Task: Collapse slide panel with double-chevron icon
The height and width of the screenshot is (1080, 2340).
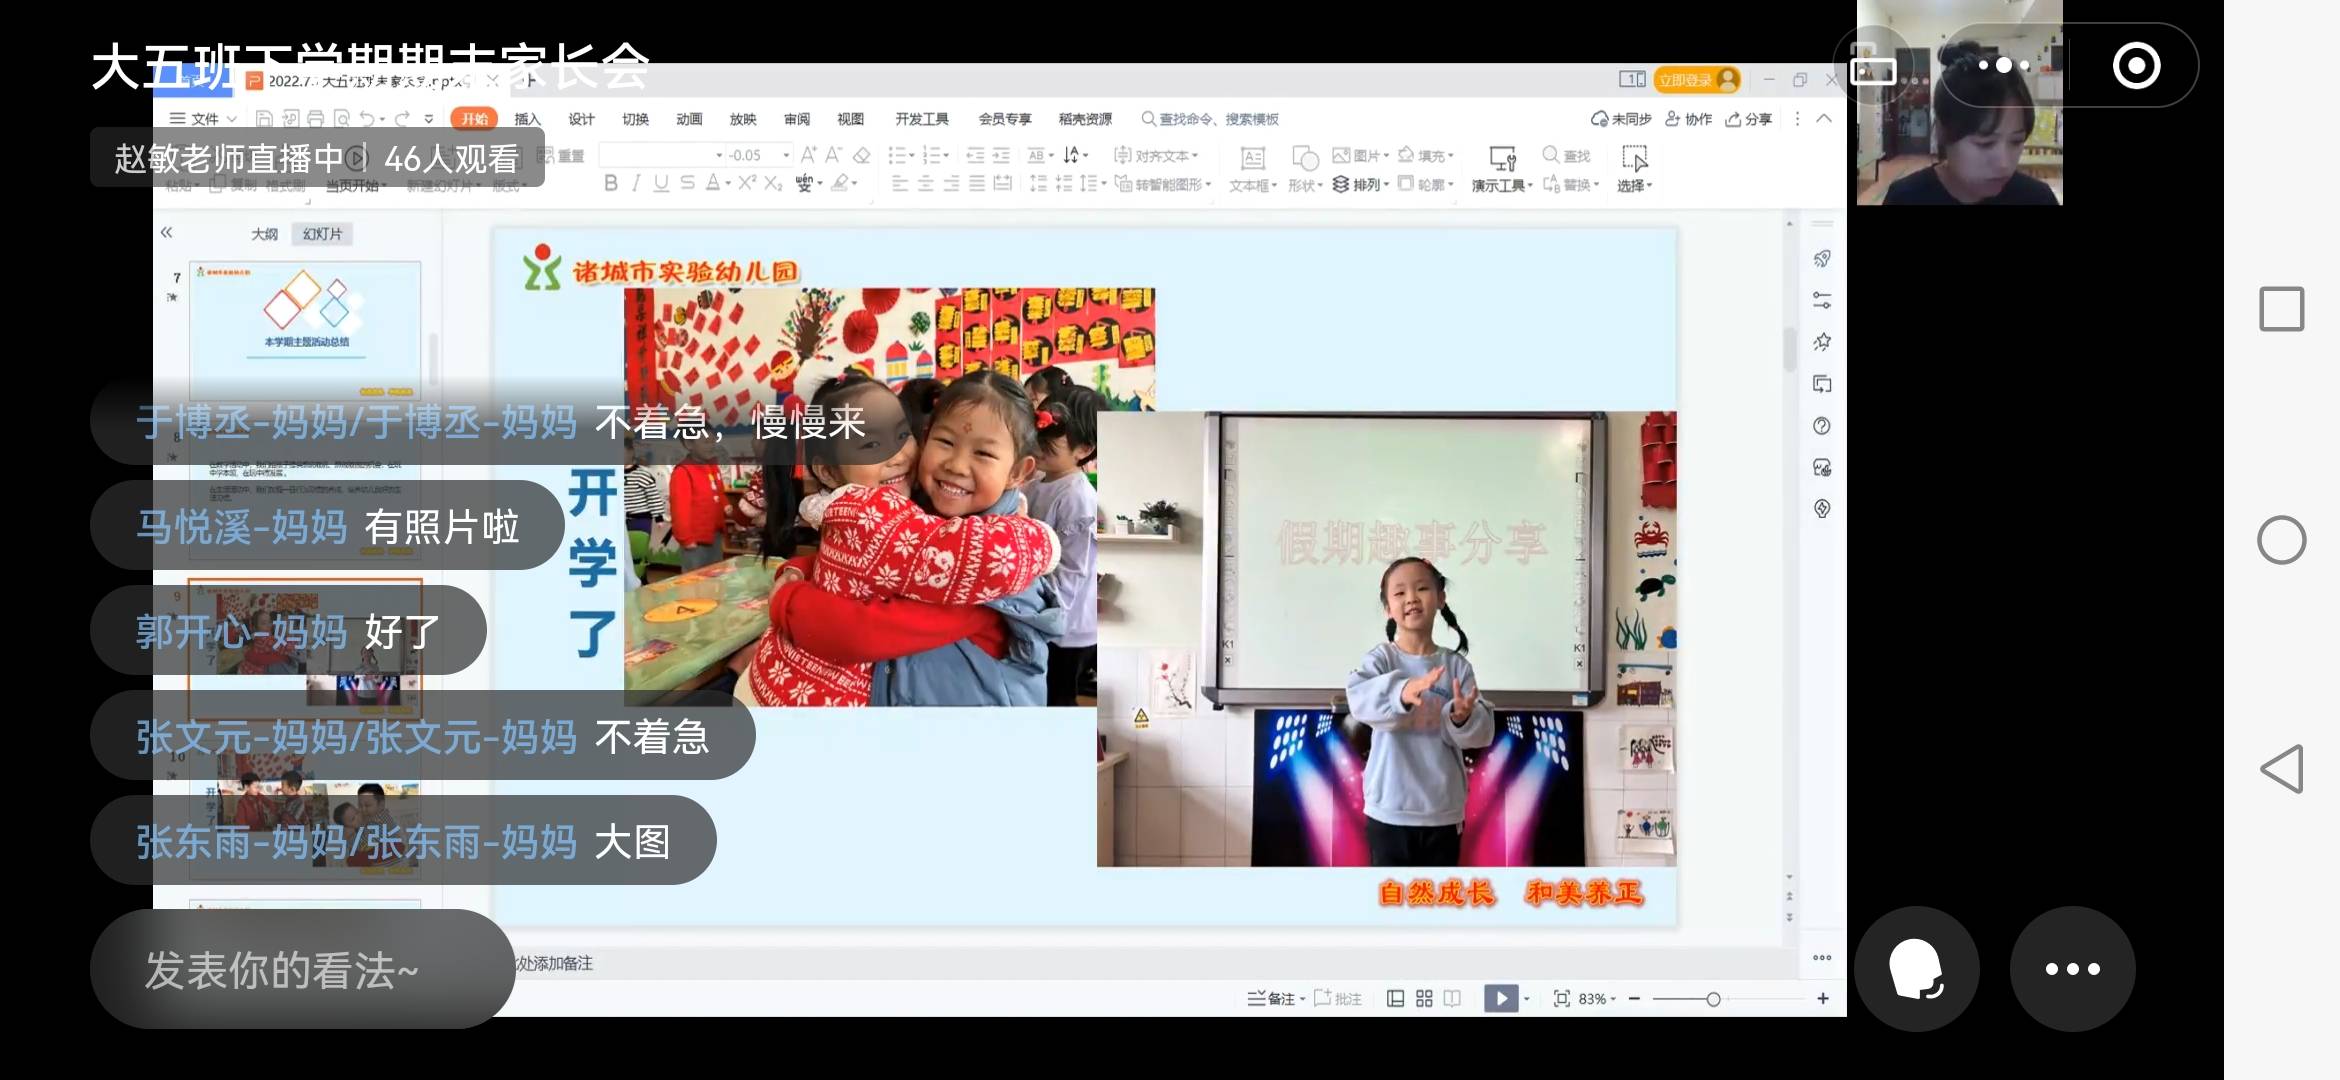Action: point(166,233)
